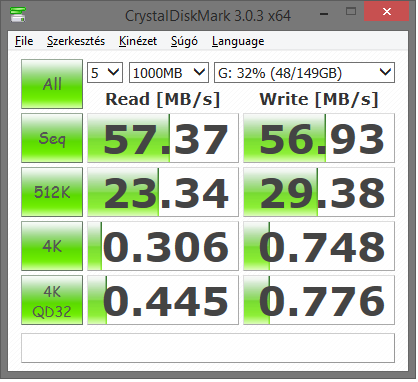Screen dimensions: 418x382
Task: Run all benchmarks with the All button
Action: click(x=52, y=84)
